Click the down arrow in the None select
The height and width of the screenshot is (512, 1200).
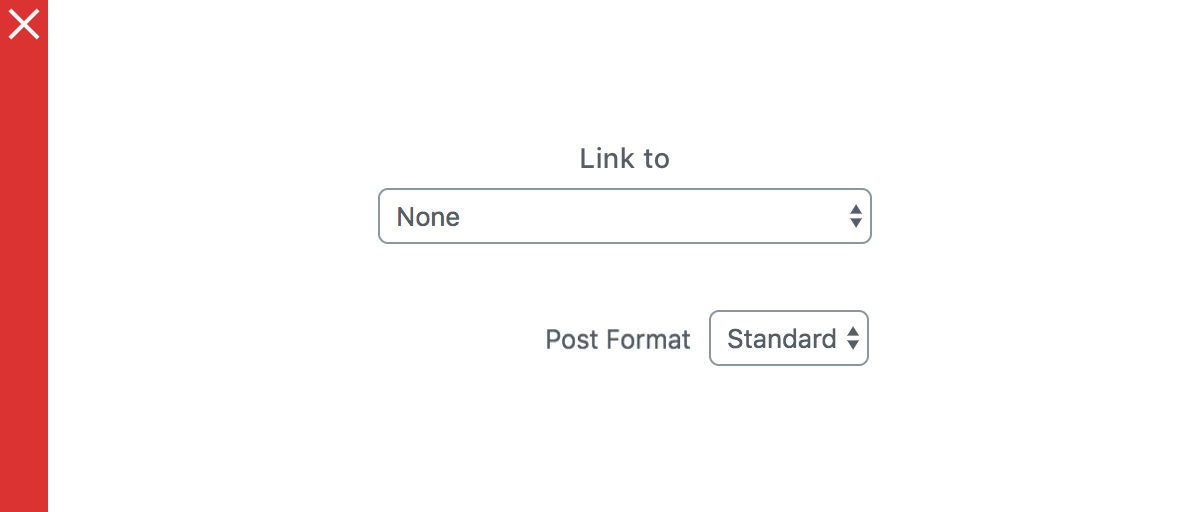pyautogui.click(x=855, y=223)
